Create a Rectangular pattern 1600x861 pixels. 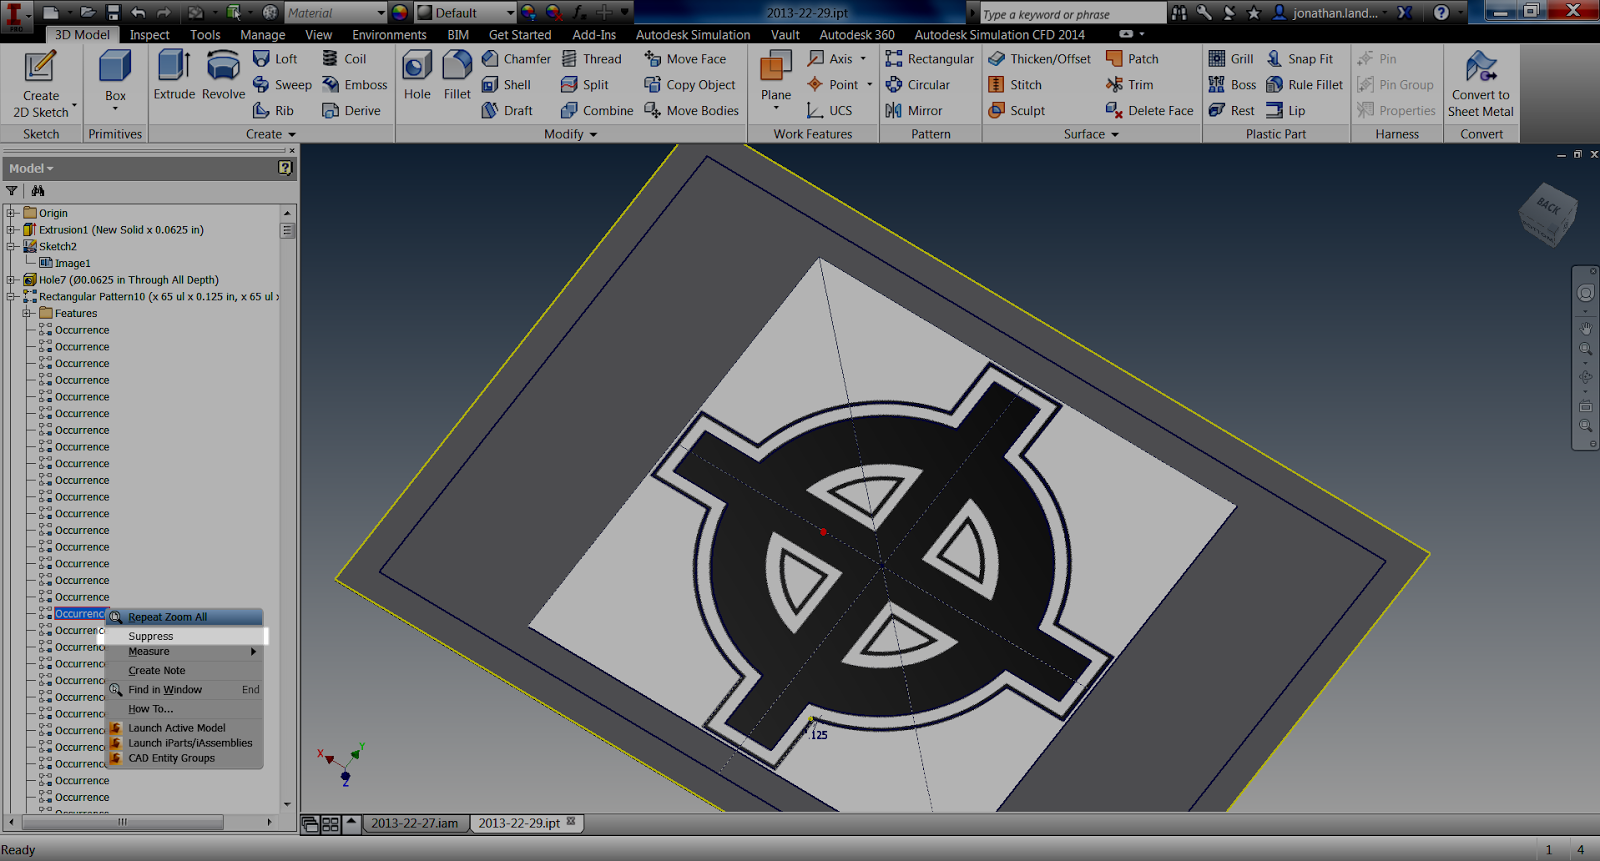pyautogui.click(x=929, y=59)
